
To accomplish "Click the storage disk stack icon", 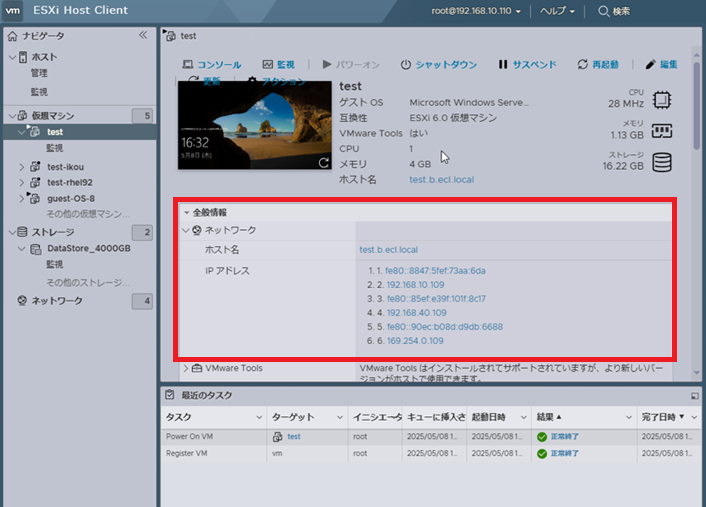I will [x=662, y=163].
